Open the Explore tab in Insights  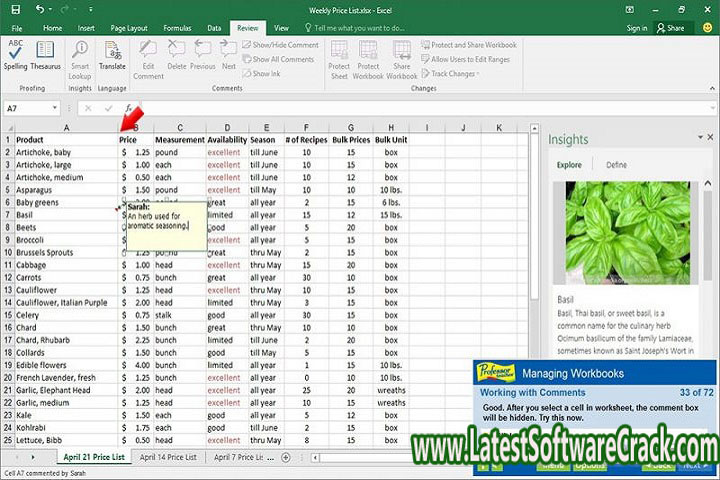[x=569, y=165]
